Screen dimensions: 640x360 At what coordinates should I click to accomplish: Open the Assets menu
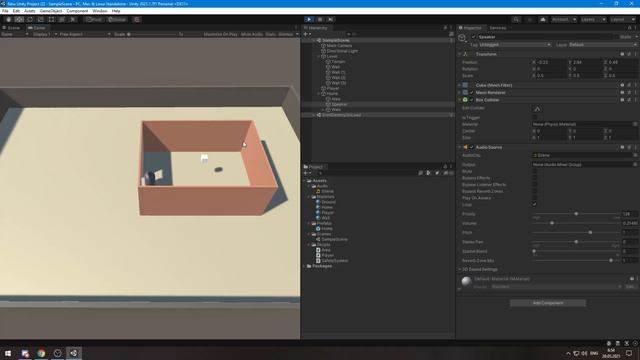pyautogui.click(x=29, y=11)
